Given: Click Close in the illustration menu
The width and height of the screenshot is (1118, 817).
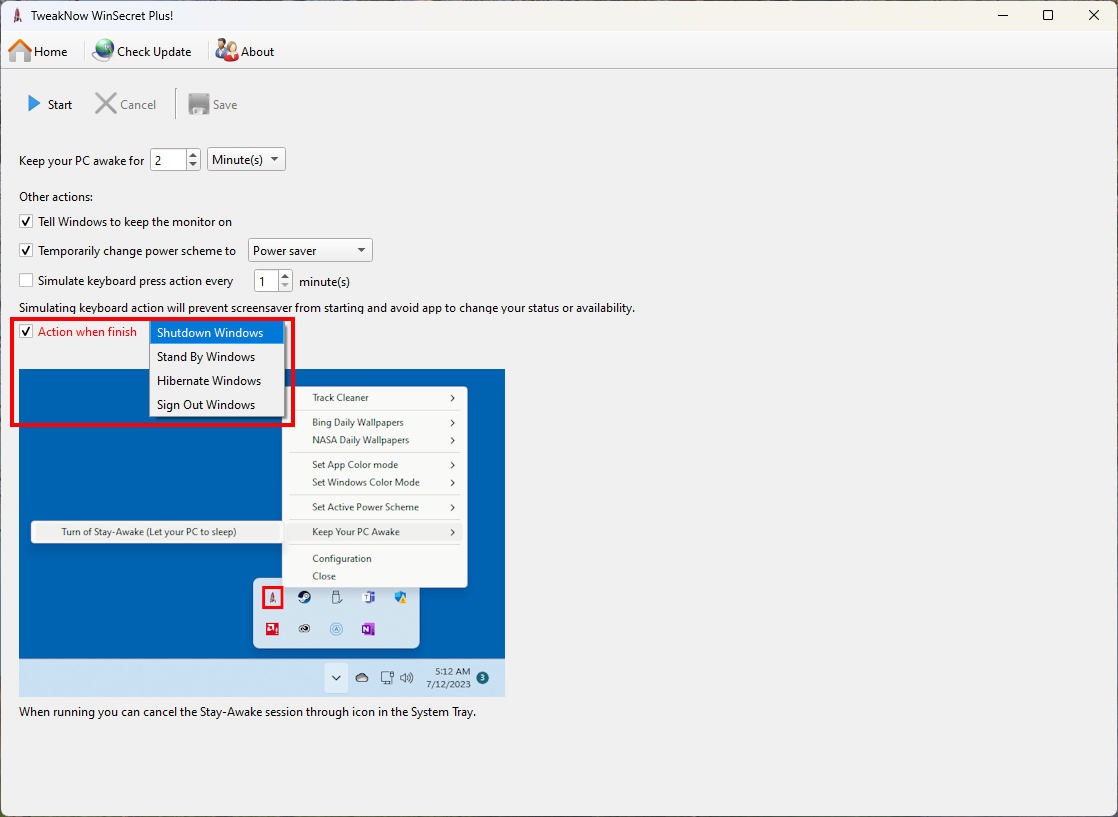Looking at the screenshot, I should (x=324, y=576).
